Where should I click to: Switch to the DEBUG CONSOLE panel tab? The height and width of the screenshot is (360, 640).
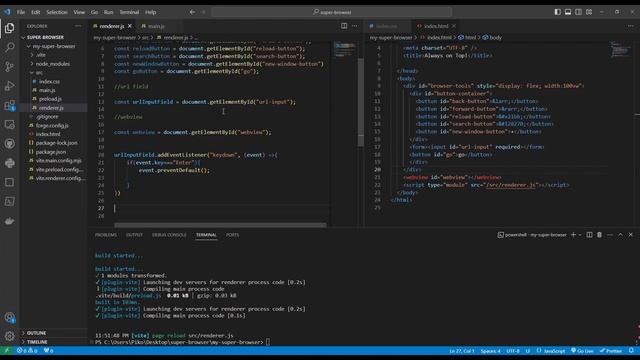(169, 235)
